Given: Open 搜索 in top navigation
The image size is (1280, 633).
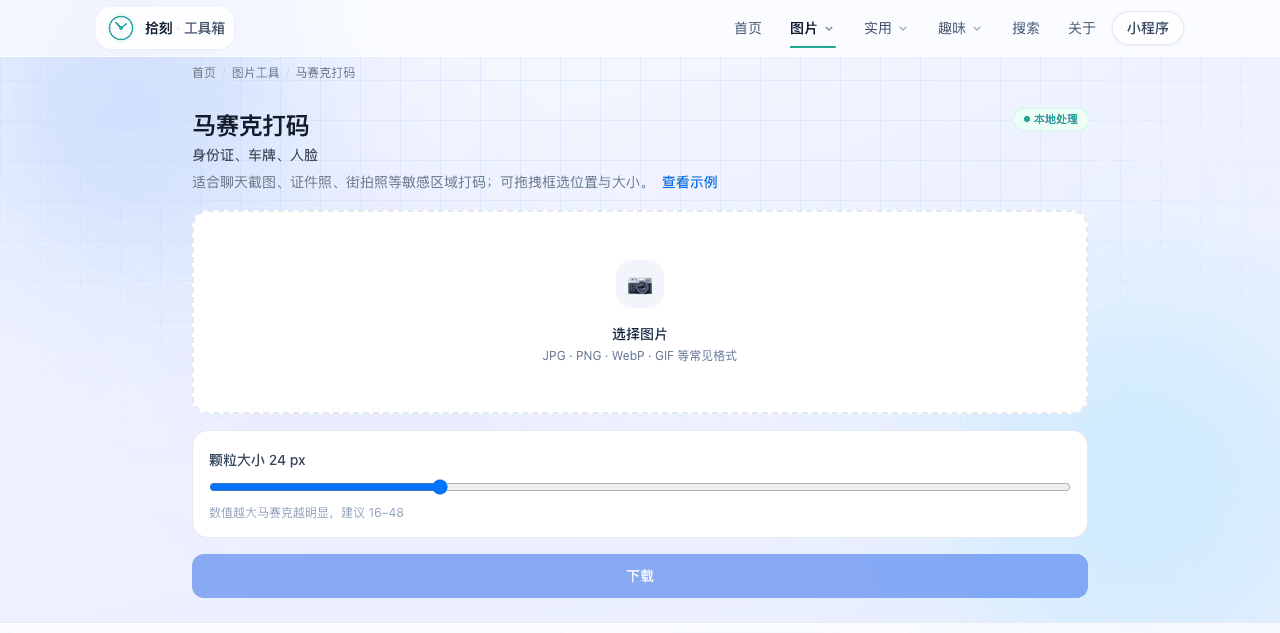Looking at the screenshot, I should click(x=1026, y=28).
